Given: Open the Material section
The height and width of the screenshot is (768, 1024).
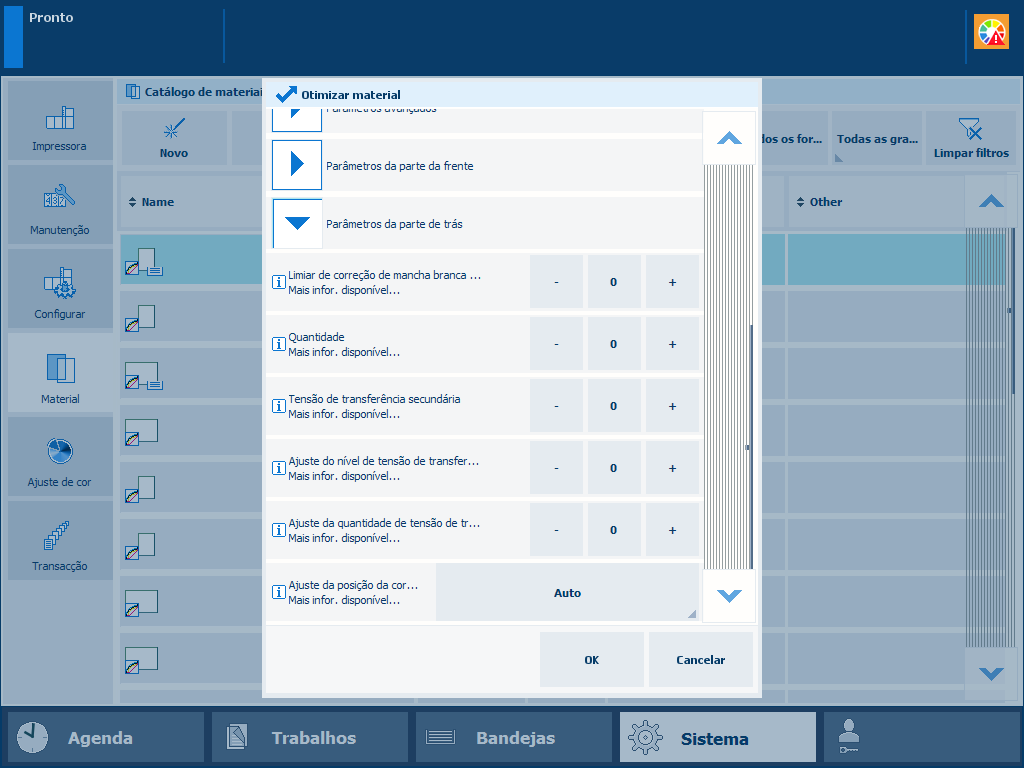Looking at the screenshot, I should 60,373.
